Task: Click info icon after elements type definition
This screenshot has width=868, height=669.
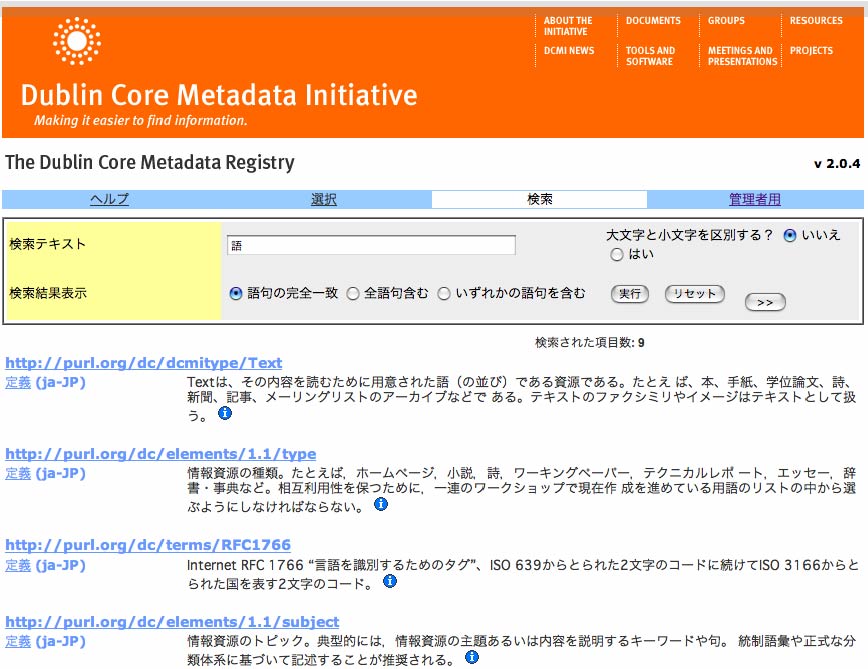Action: click(x=380, y=505)
